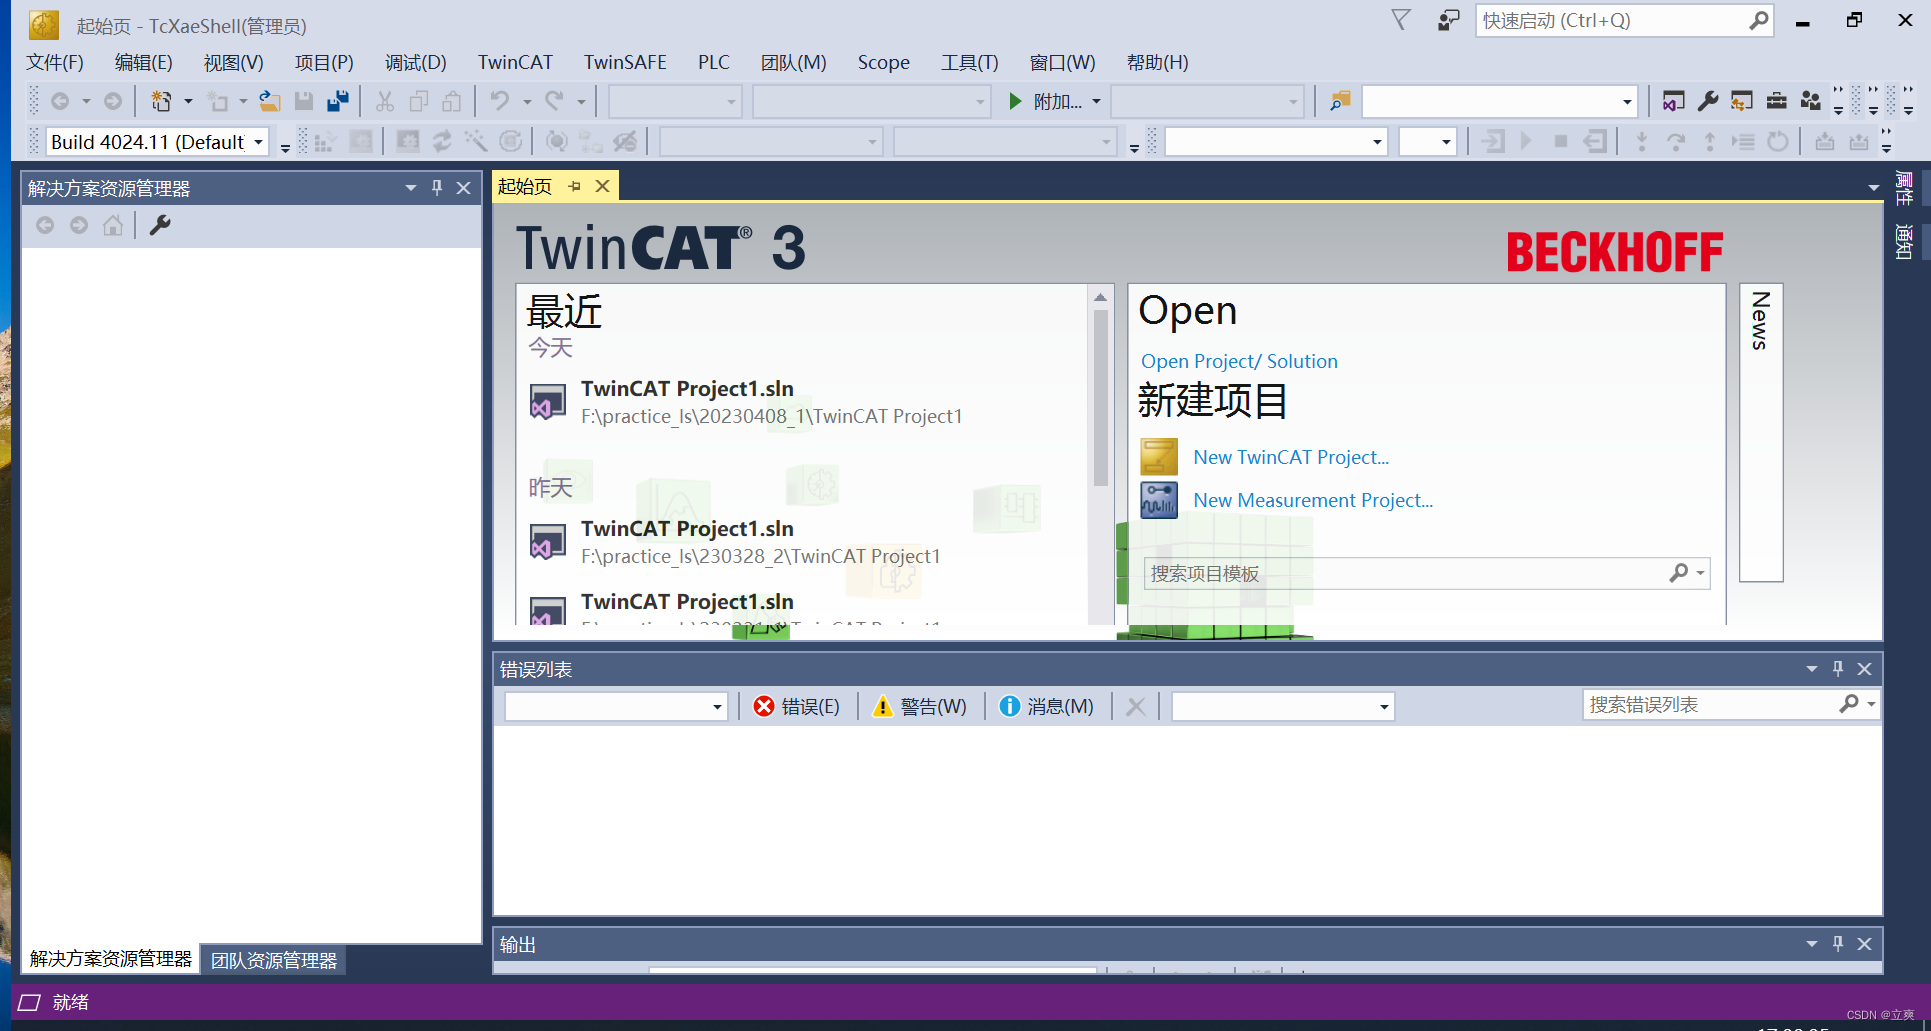This screenshot has height=1031, width=1931.
Task: Click the Cut scissors icon
Action: tap(385, 101)
